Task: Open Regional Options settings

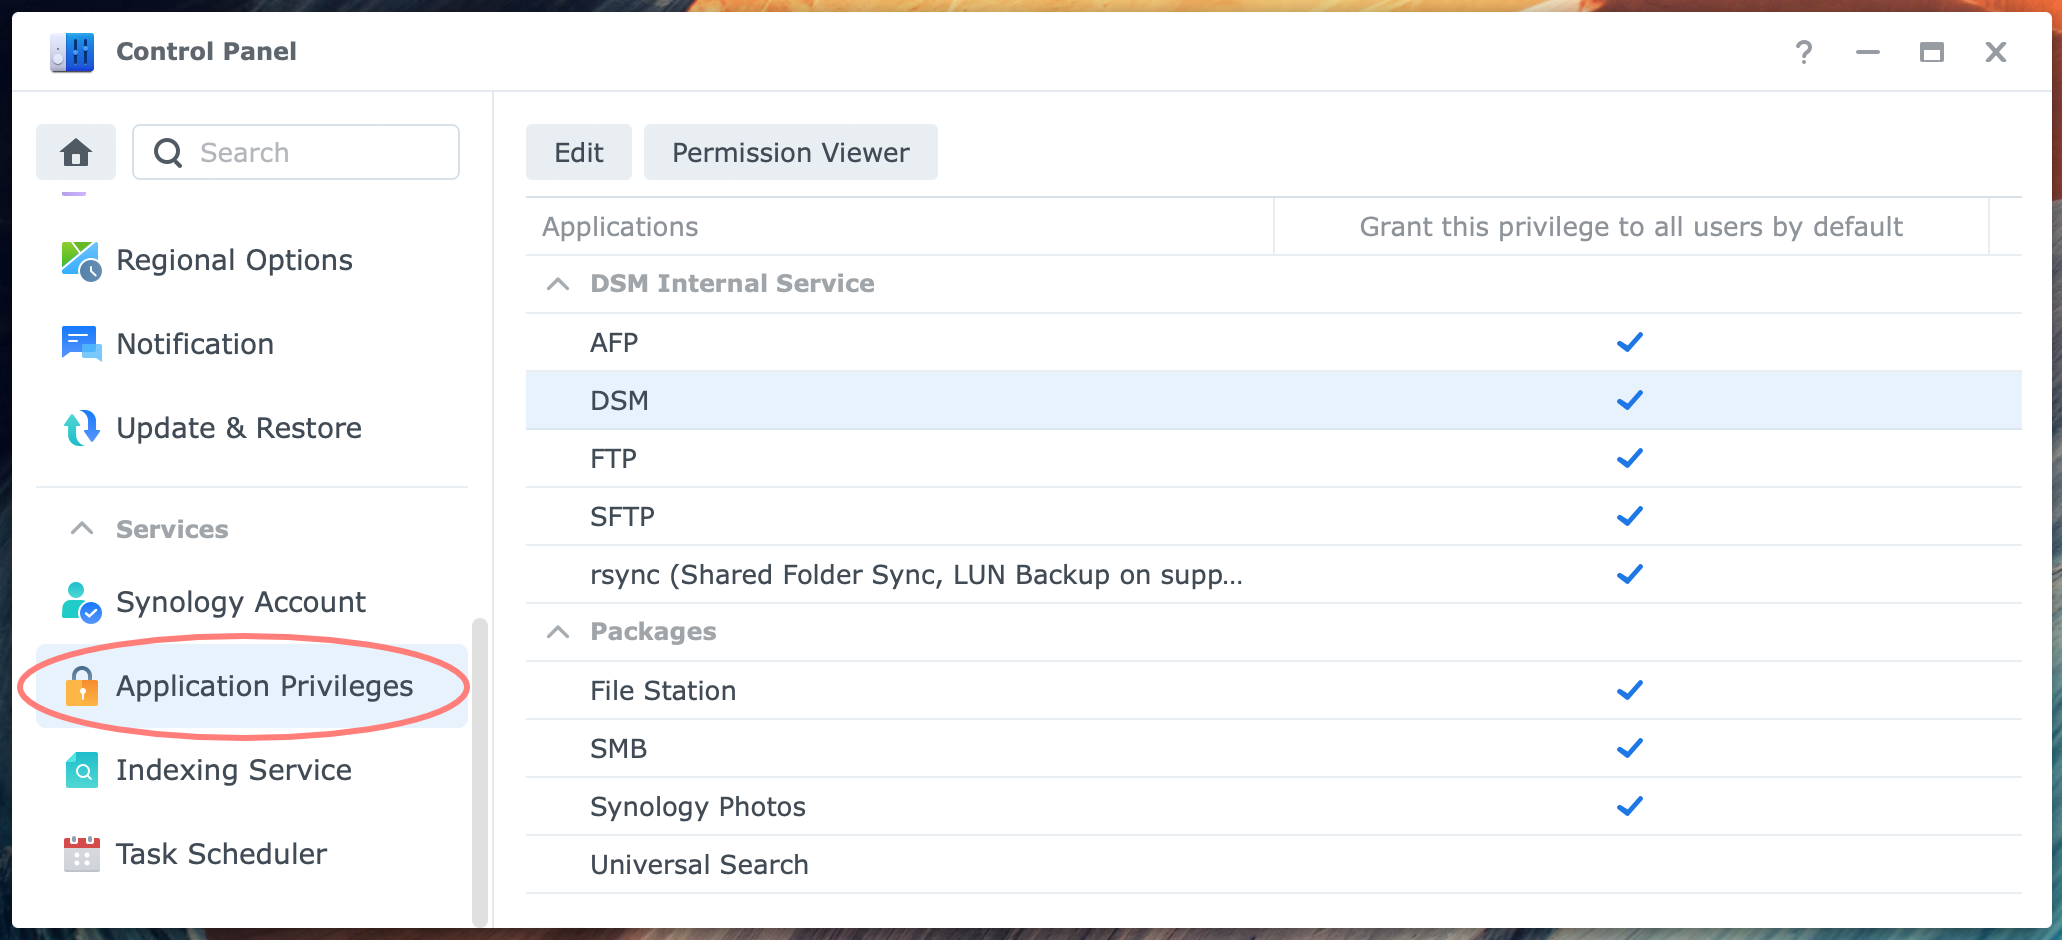Action: point(252,260)
